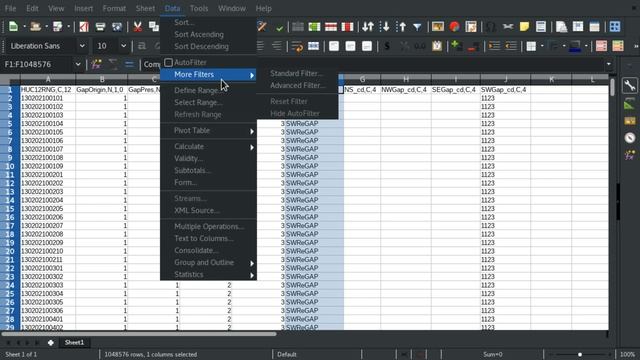Click the Format as Date icon
The image size is (640, 360).
437,46
